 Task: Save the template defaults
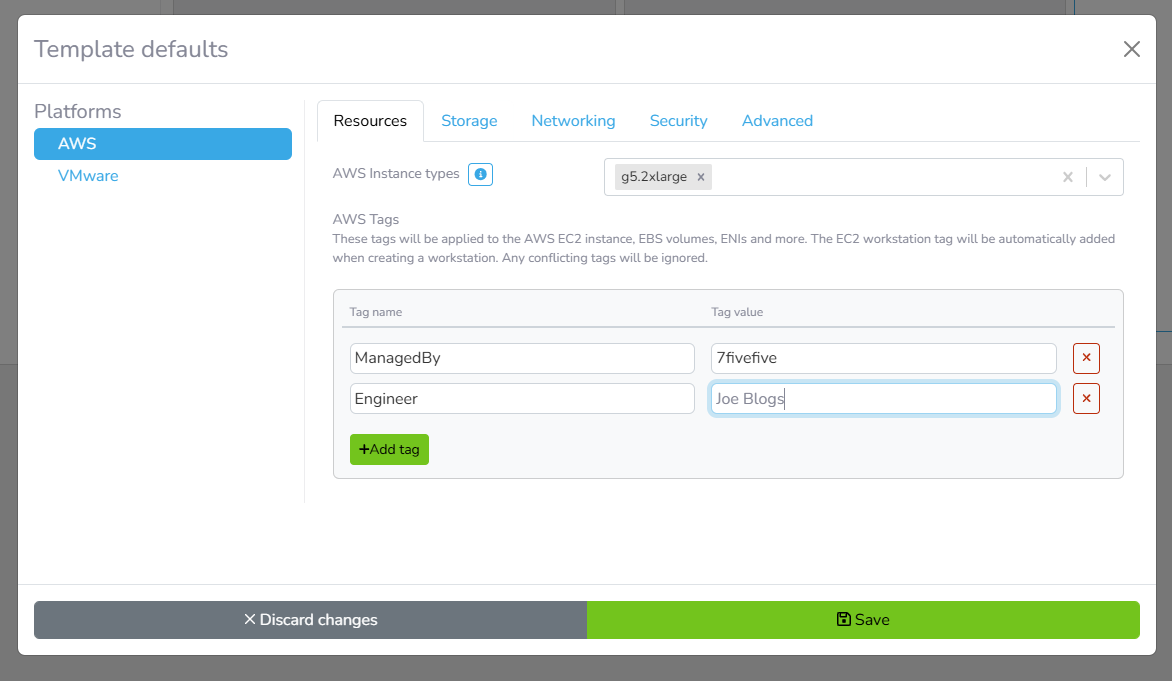(x=863, y=620)
